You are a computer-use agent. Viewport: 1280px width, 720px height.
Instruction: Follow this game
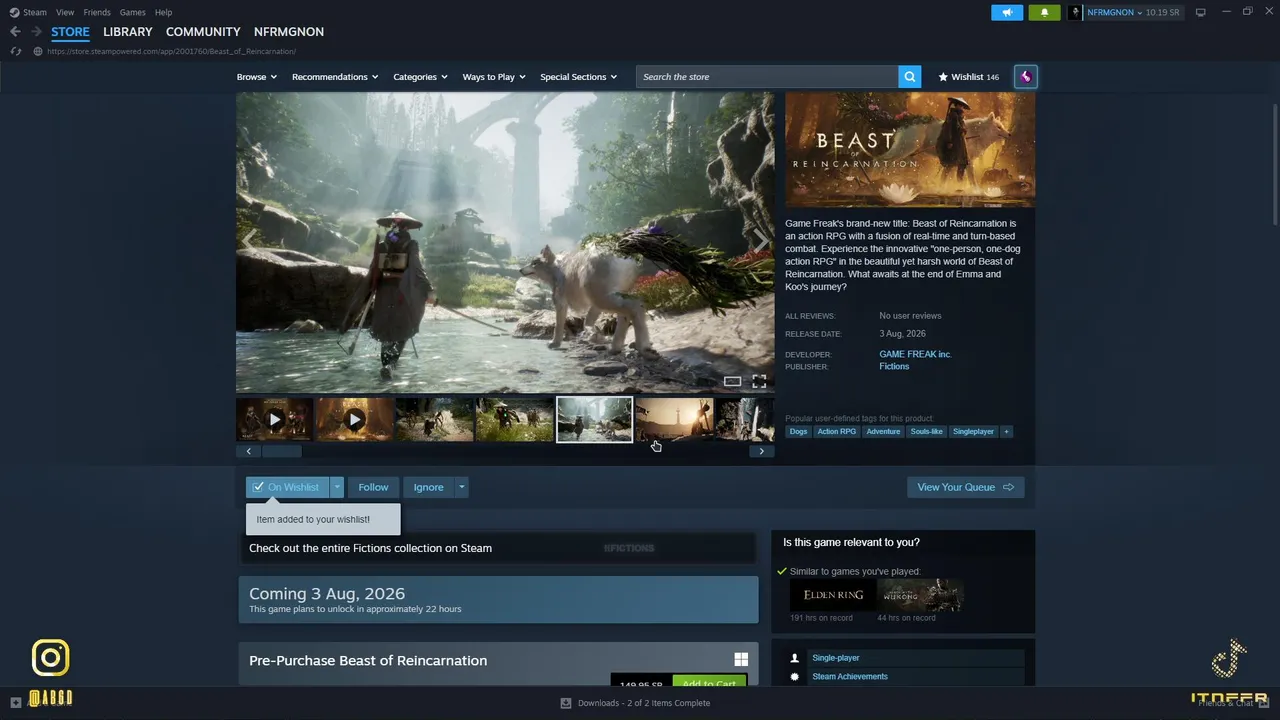pos(373,487)
